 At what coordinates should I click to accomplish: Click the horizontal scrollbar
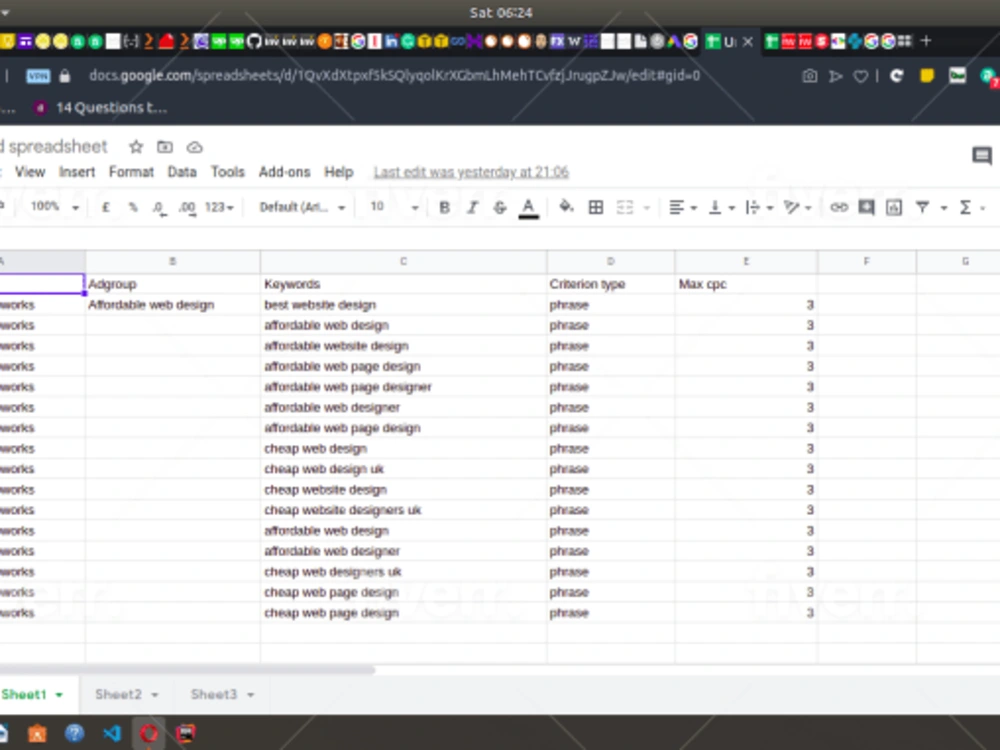pyautogui.click(x=188, y=670)
